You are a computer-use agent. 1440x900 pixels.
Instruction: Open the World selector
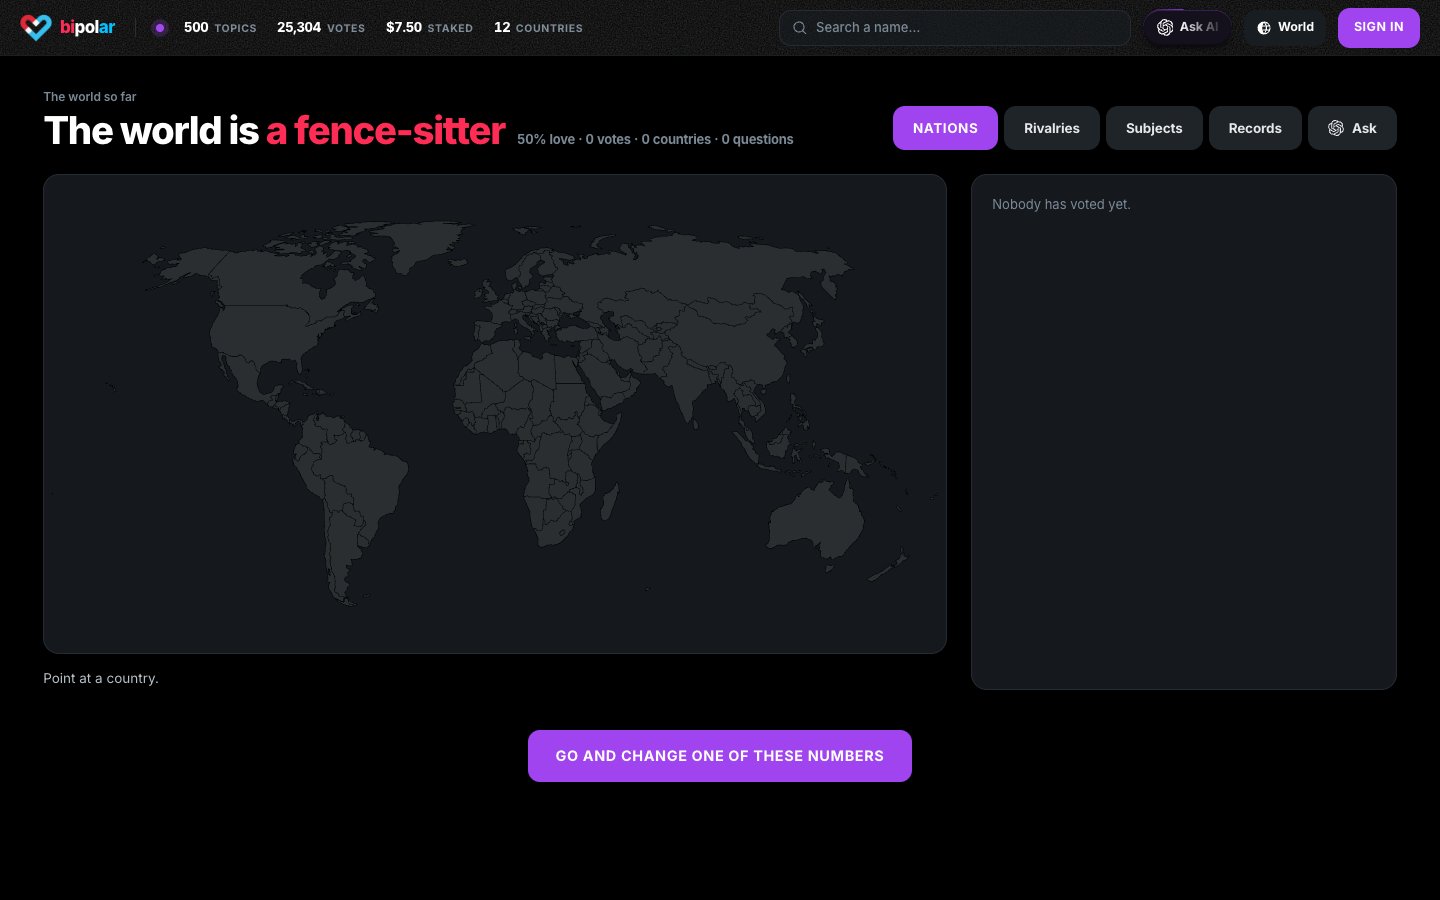[1285, 28]
